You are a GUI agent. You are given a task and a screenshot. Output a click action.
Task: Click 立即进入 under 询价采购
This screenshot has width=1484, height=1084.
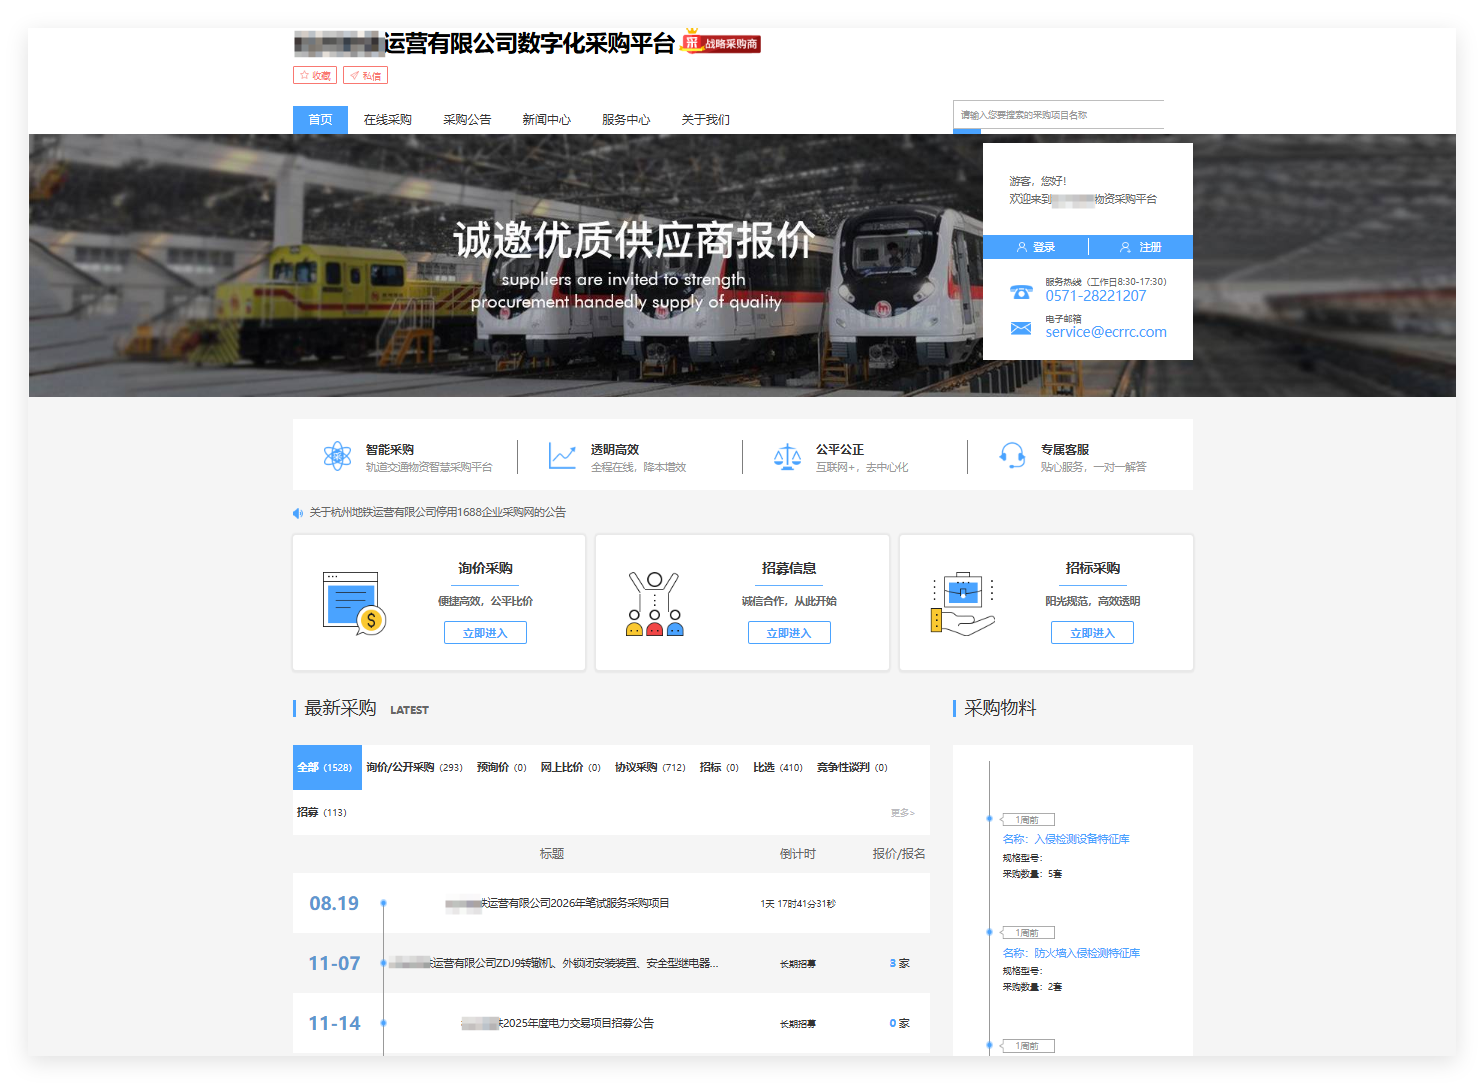coord(485,633)
